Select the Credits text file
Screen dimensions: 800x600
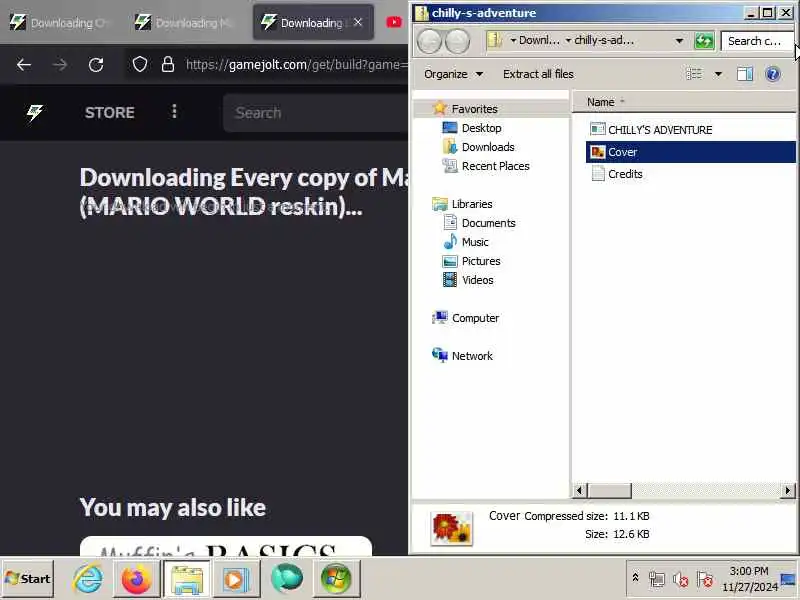click(616, 174)
